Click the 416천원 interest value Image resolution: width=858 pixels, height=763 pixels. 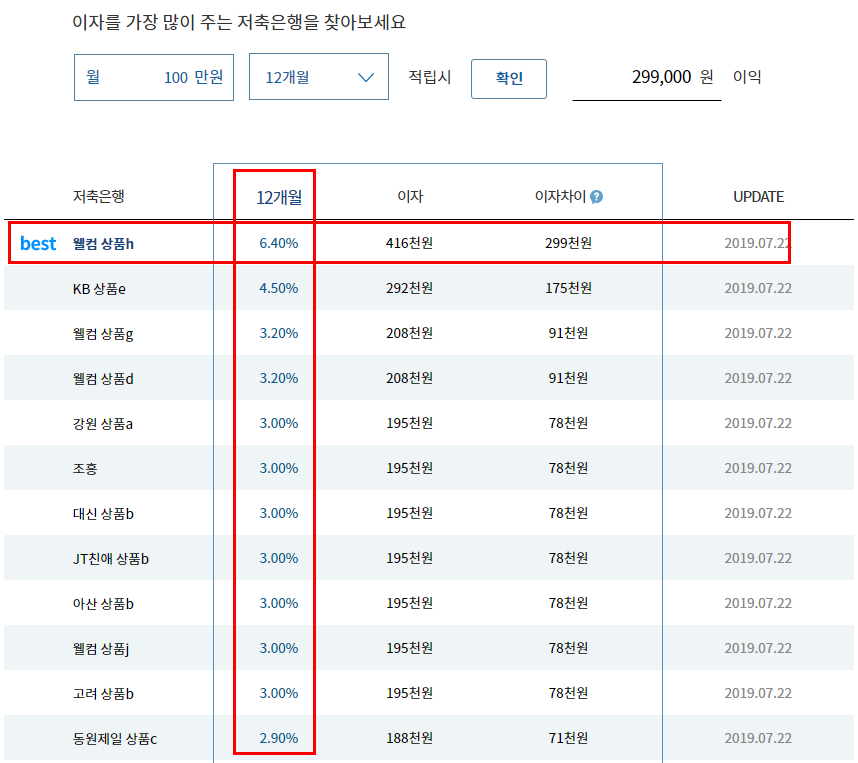[409, 243]
